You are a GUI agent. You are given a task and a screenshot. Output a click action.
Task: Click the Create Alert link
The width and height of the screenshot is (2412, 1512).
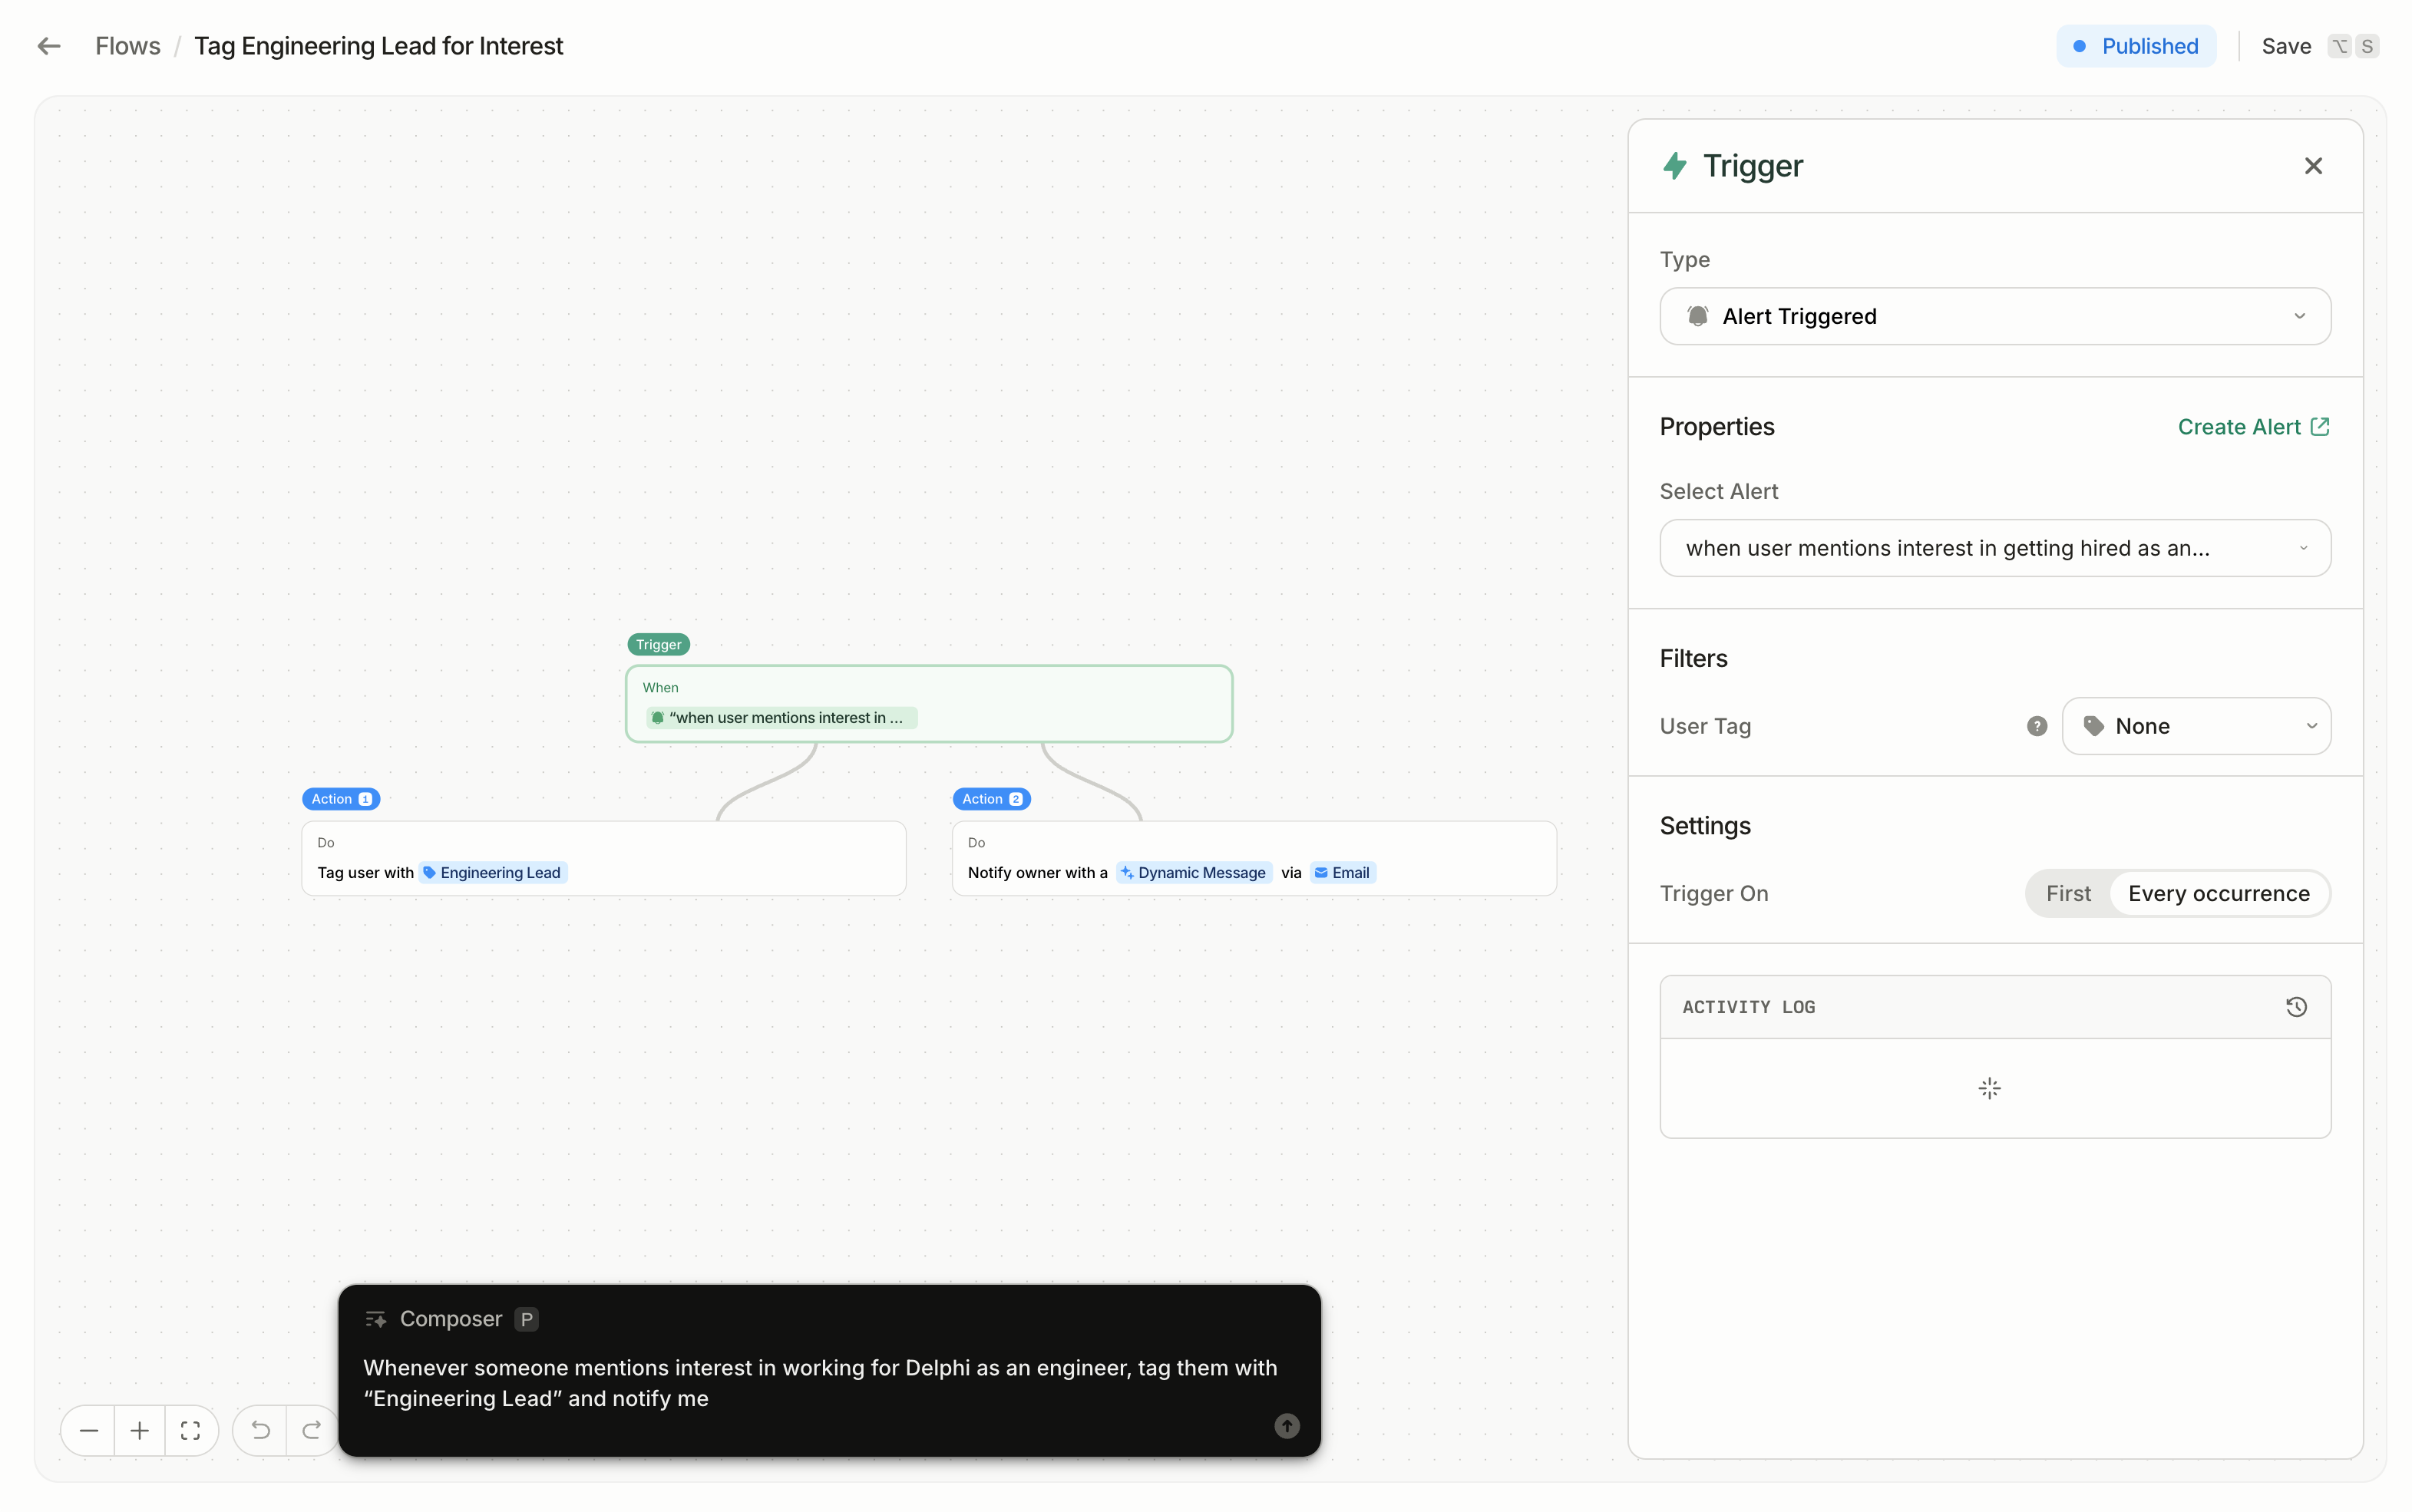click(2253, 427)
